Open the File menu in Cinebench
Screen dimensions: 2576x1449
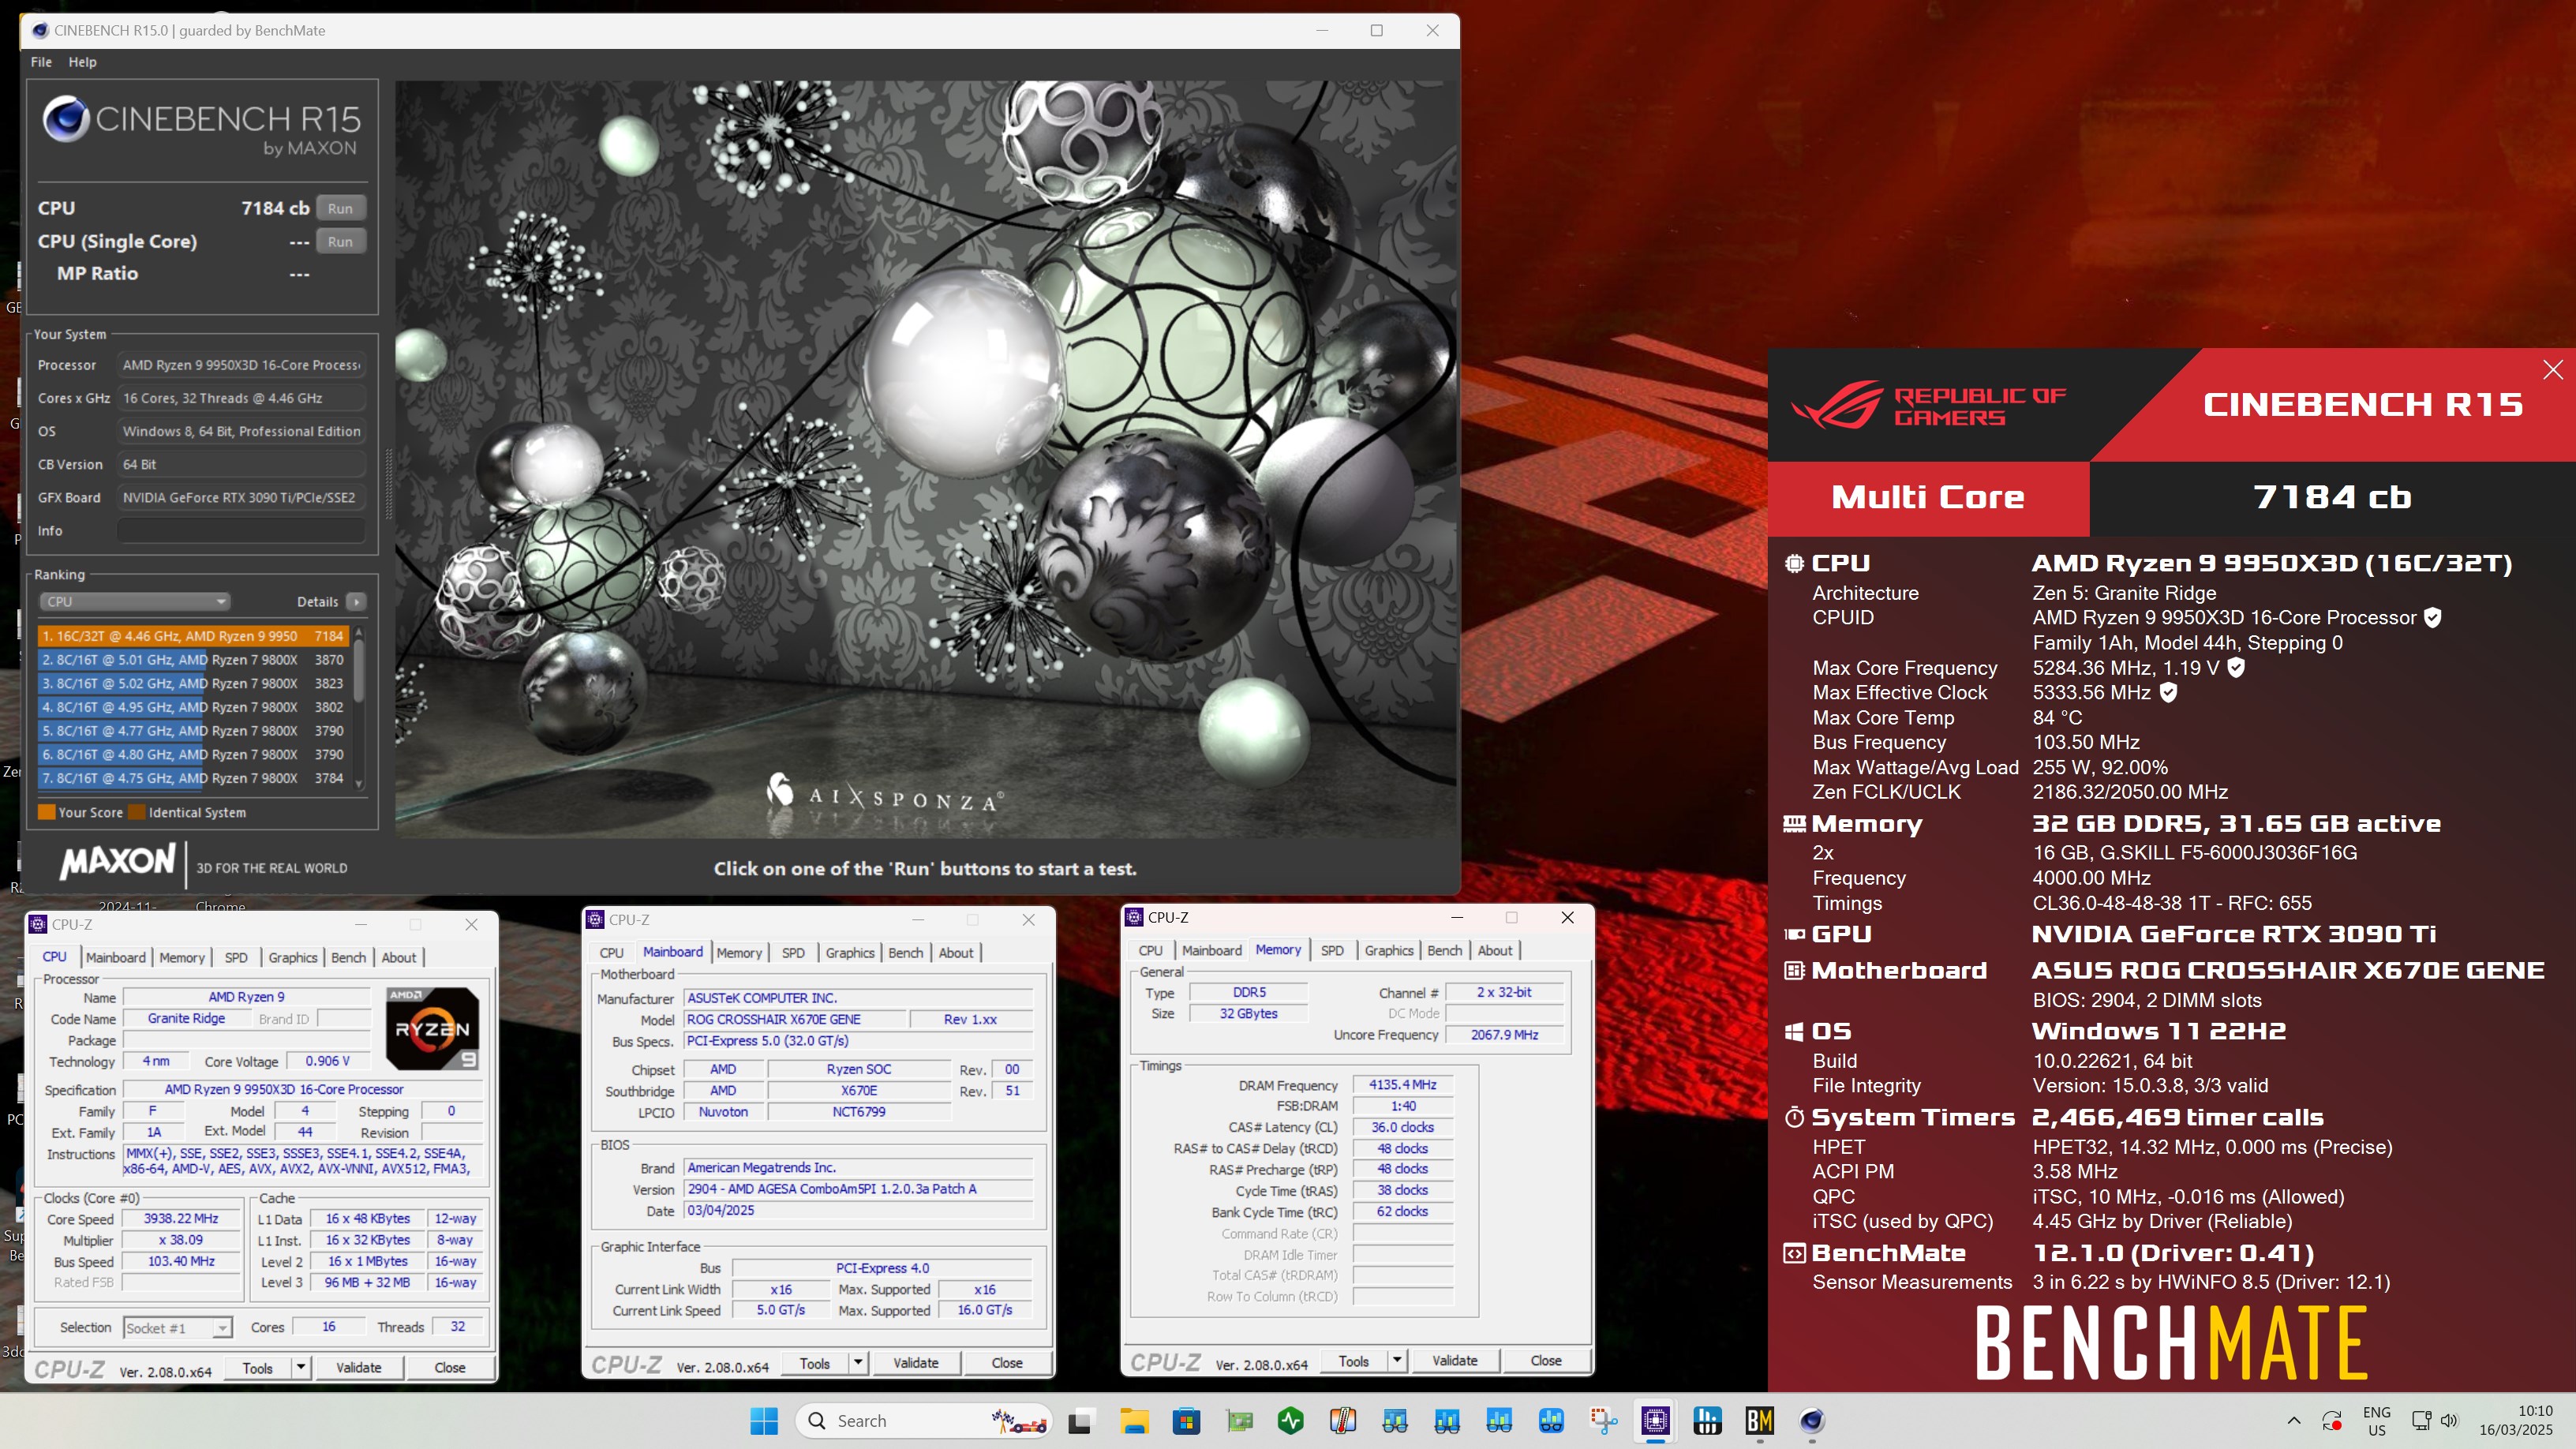coord(41,62)
